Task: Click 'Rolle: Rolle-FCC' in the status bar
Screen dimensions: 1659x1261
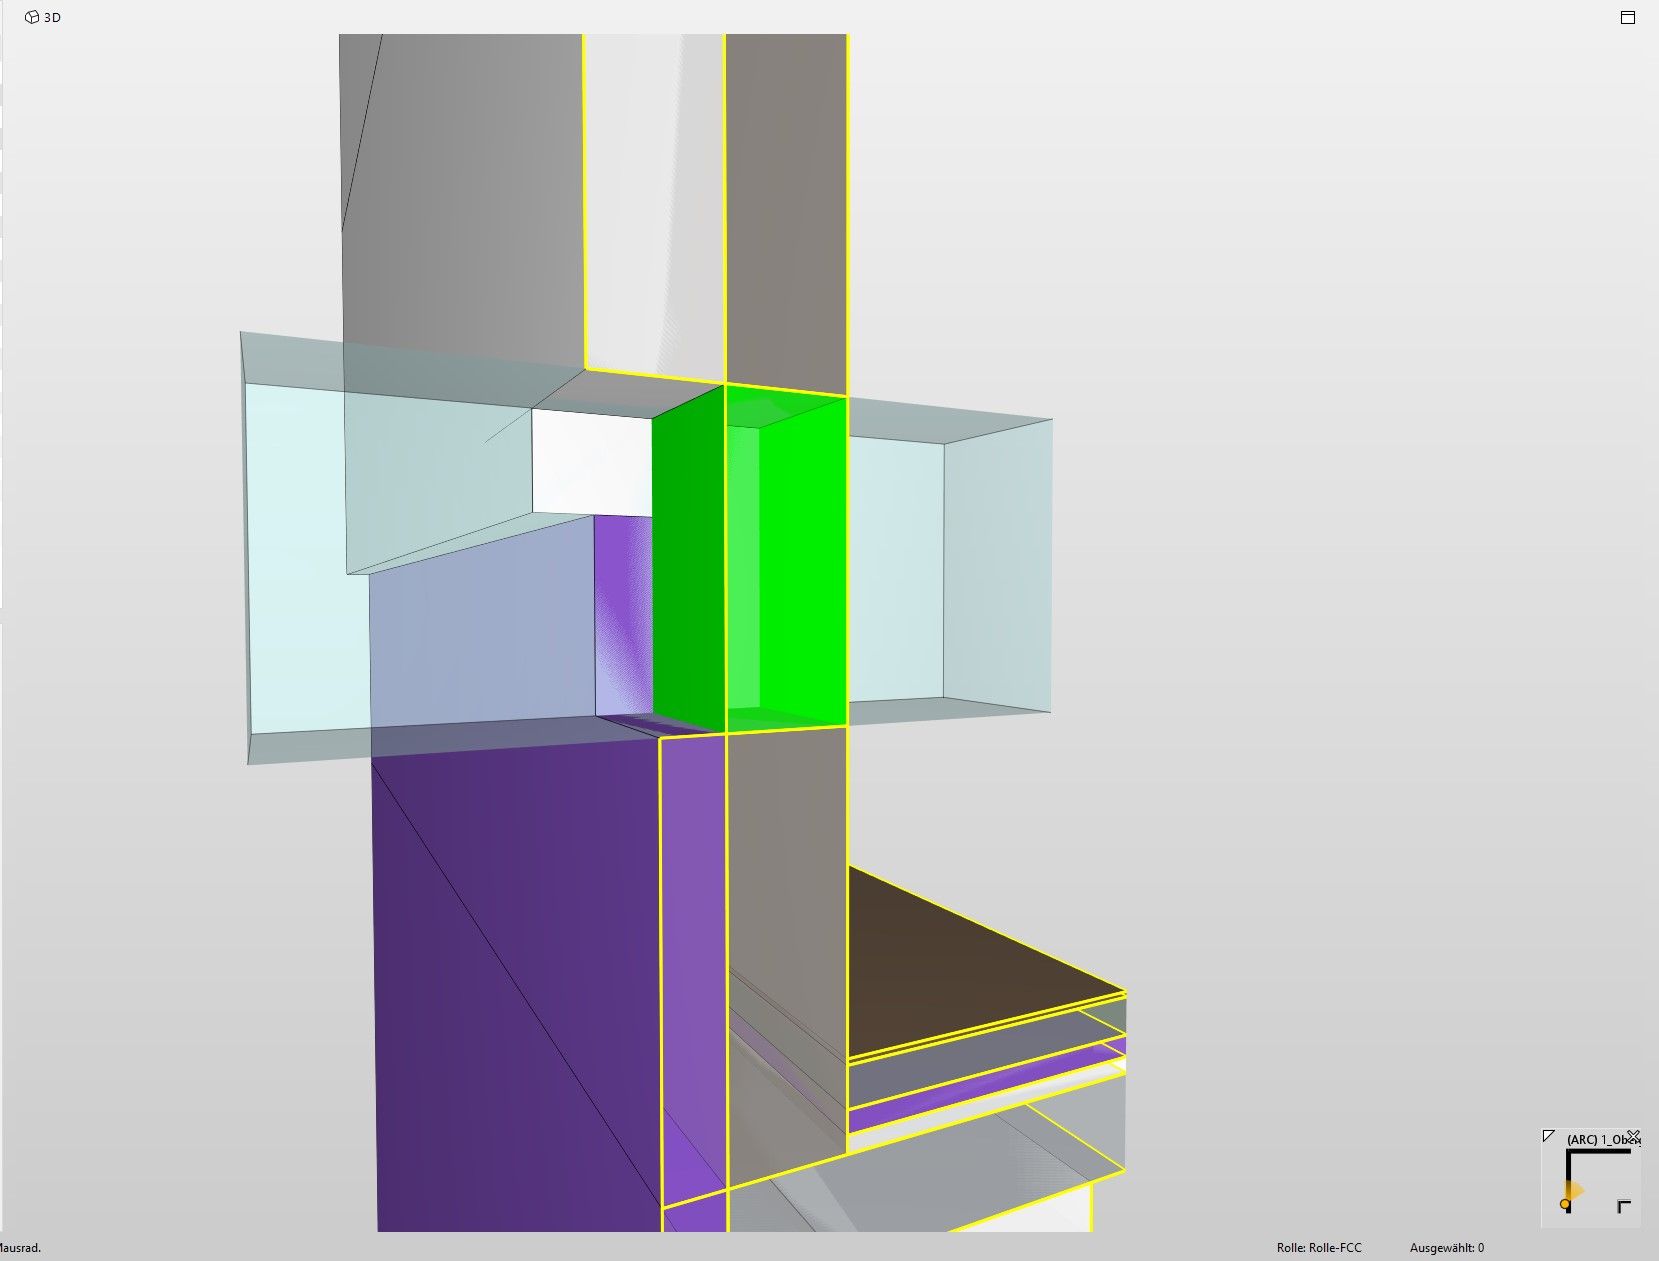Action: coord(1319,1248)
